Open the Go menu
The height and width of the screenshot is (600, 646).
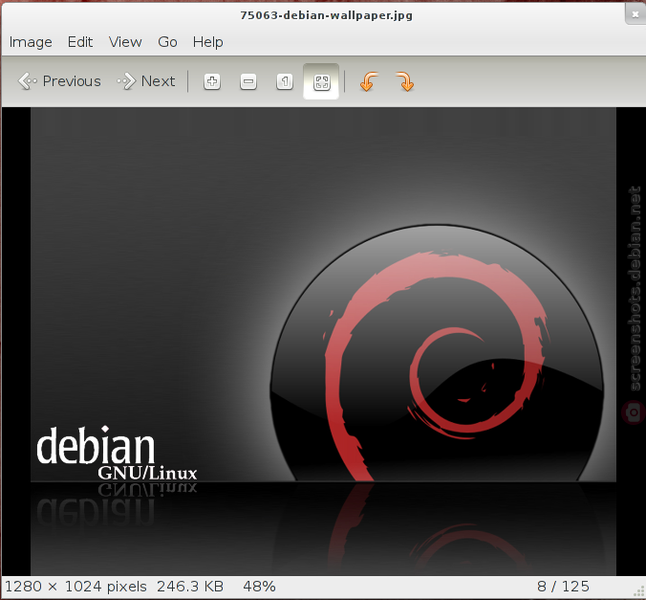pyautogui.click(x=167, y=42)
